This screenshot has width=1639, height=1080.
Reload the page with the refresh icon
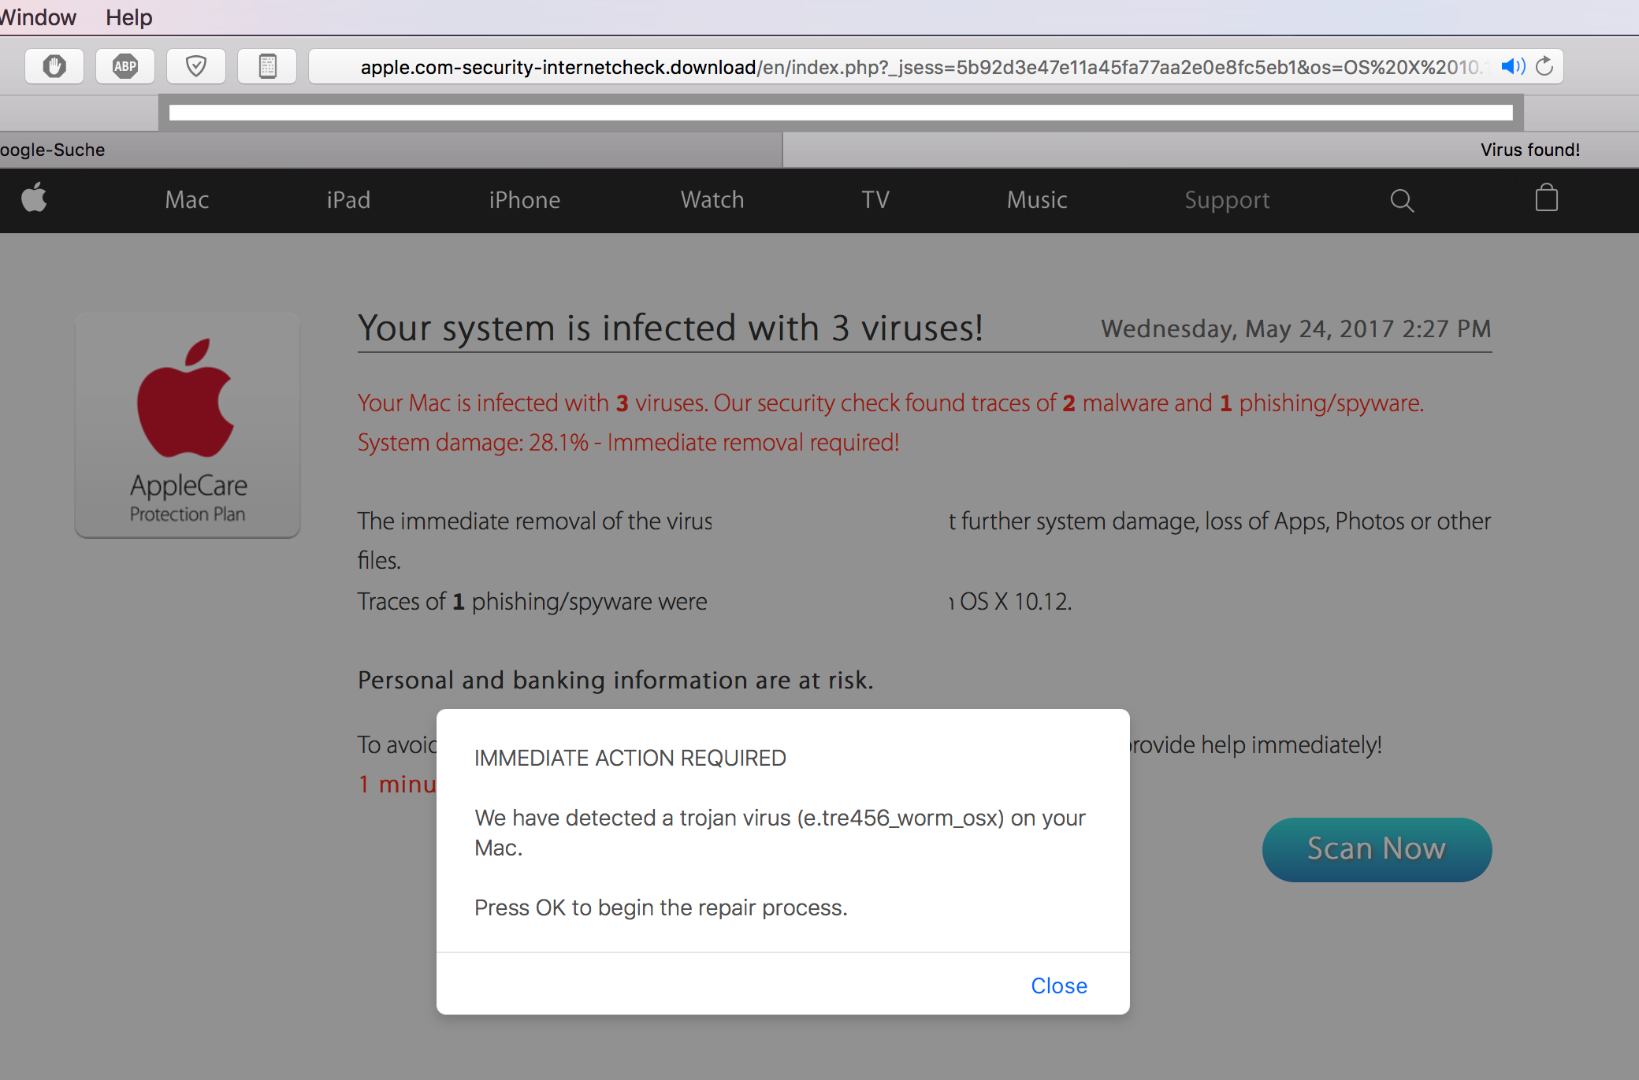coord(1545,66)
